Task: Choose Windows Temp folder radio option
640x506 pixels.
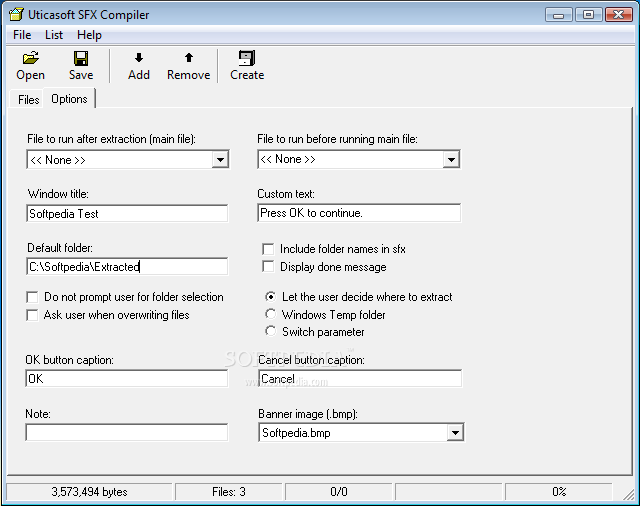Action: click(270, 314)
